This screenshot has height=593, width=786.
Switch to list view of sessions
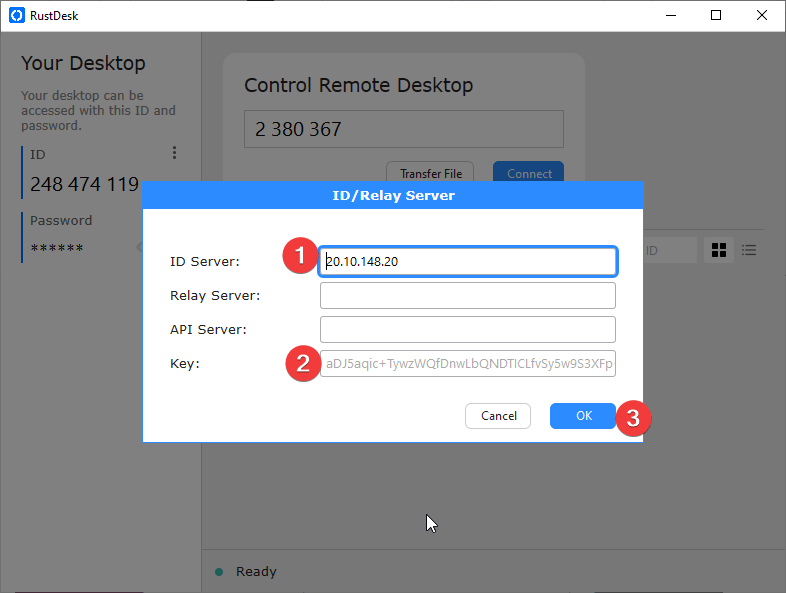[x=748, y=250]
